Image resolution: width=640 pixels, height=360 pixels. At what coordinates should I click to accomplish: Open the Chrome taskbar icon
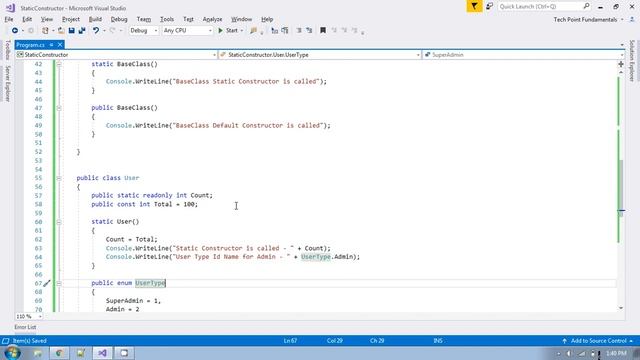click(59, 353)
